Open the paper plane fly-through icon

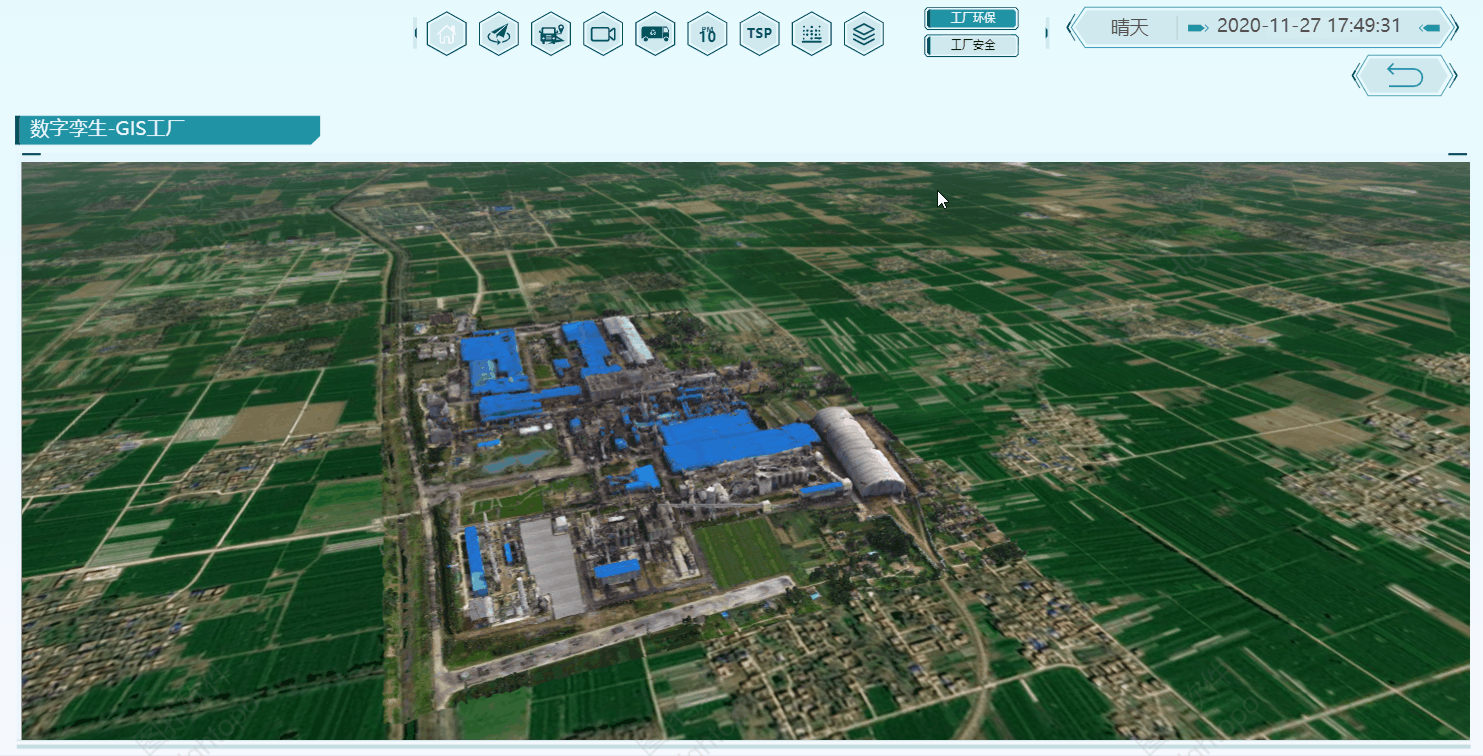click(499, 34)
